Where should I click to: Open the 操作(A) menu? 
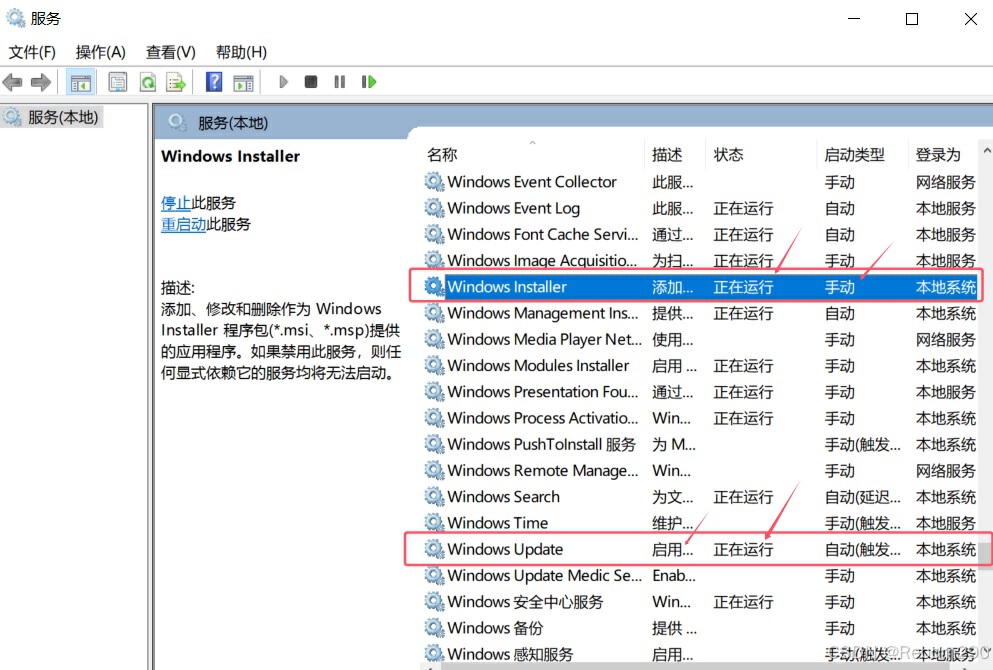point(101,52)
